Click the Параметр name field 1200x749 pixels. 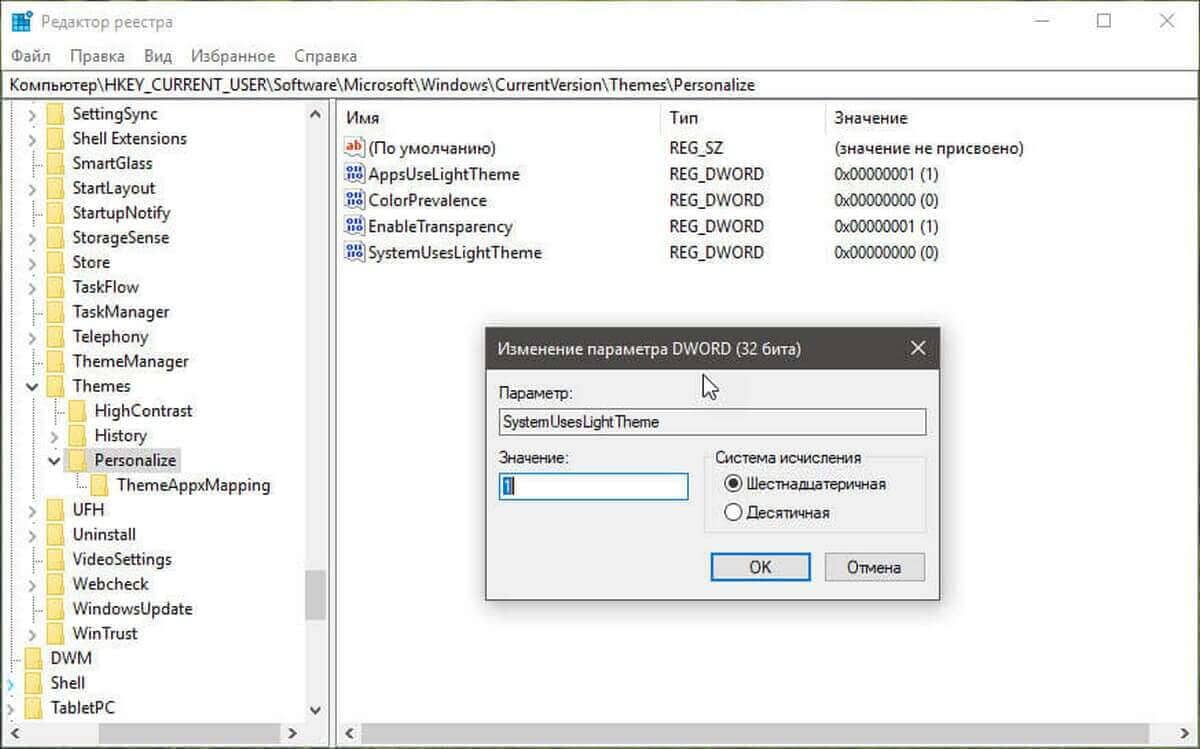tap(713, 422)
